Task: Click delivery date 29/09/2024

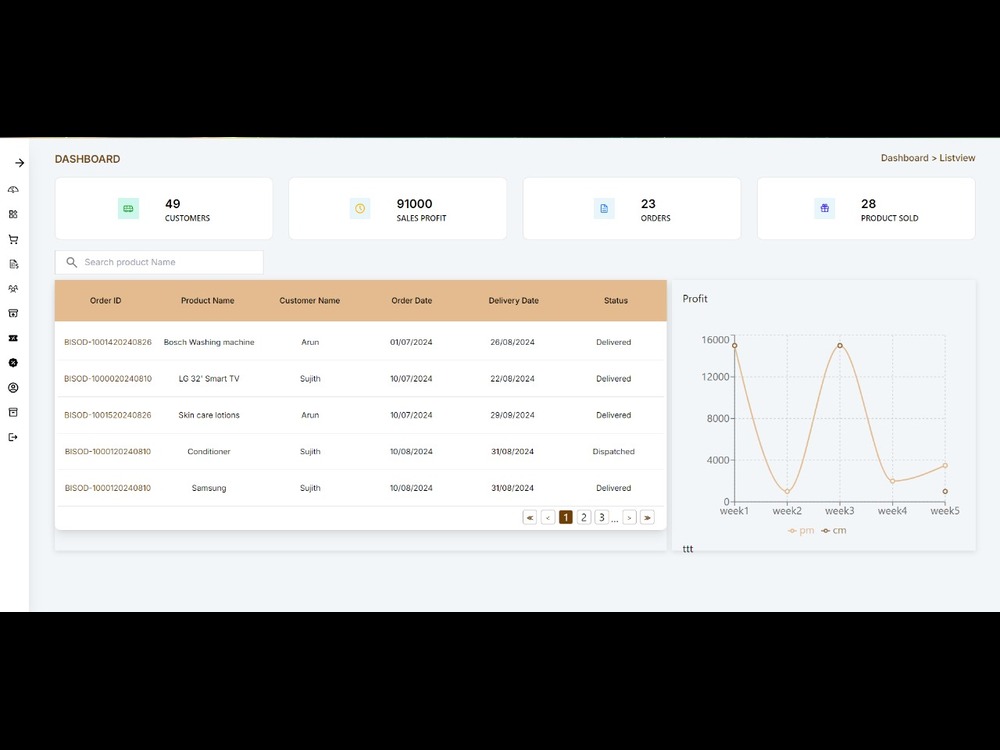Action: [x=513, y=415]
